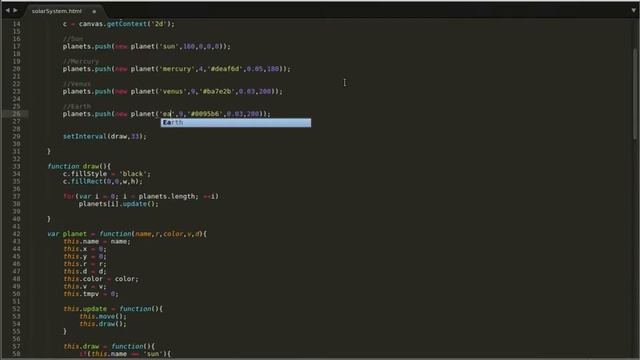
Task: Click the this.draw = function line
Action: tap(109, 347)
